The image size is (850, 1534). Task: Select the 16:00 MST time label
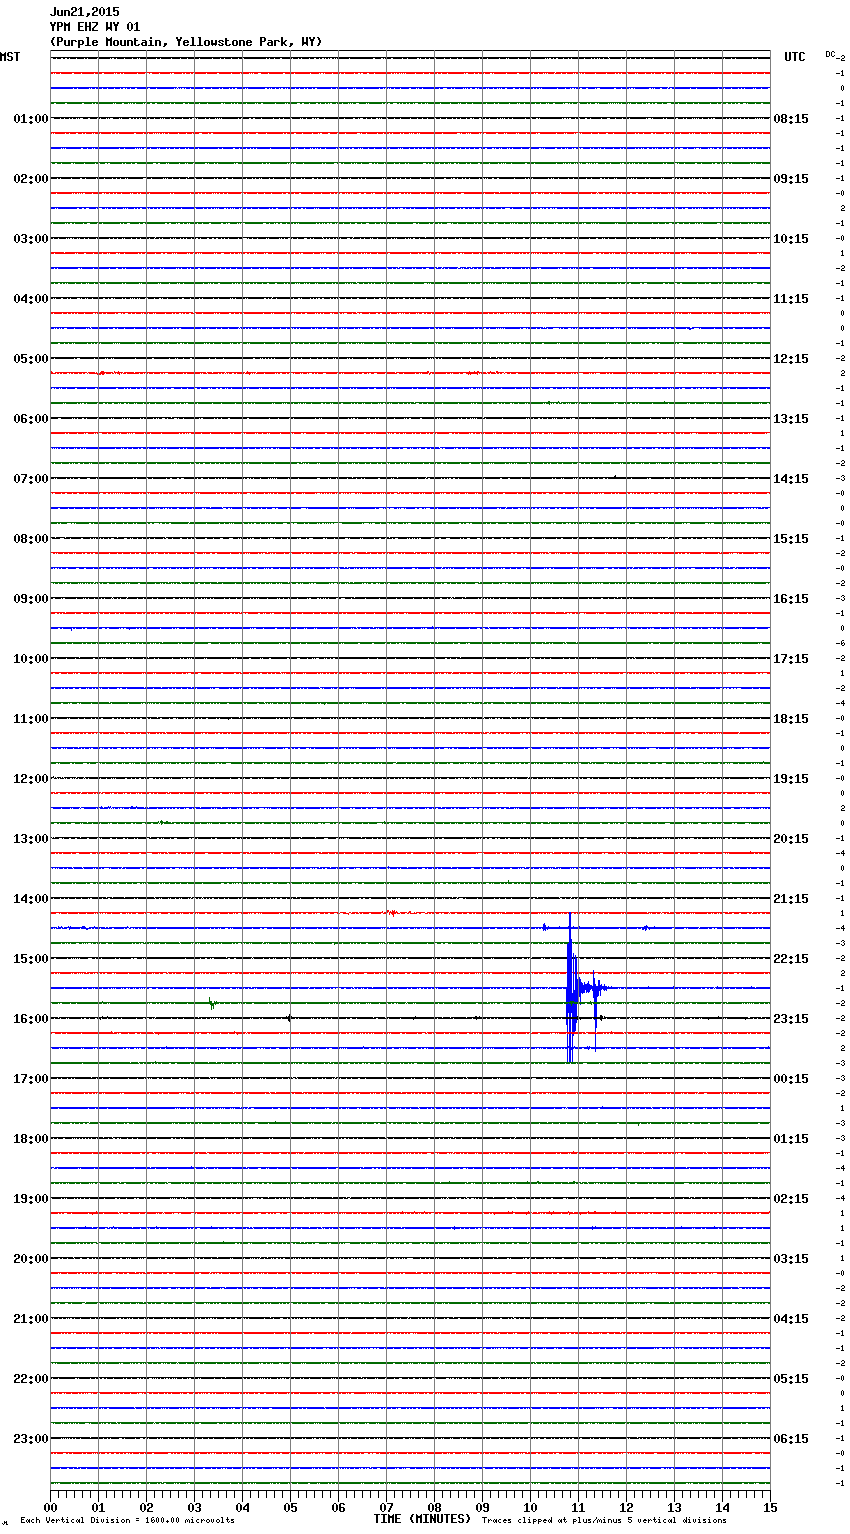coord(31,1019)
